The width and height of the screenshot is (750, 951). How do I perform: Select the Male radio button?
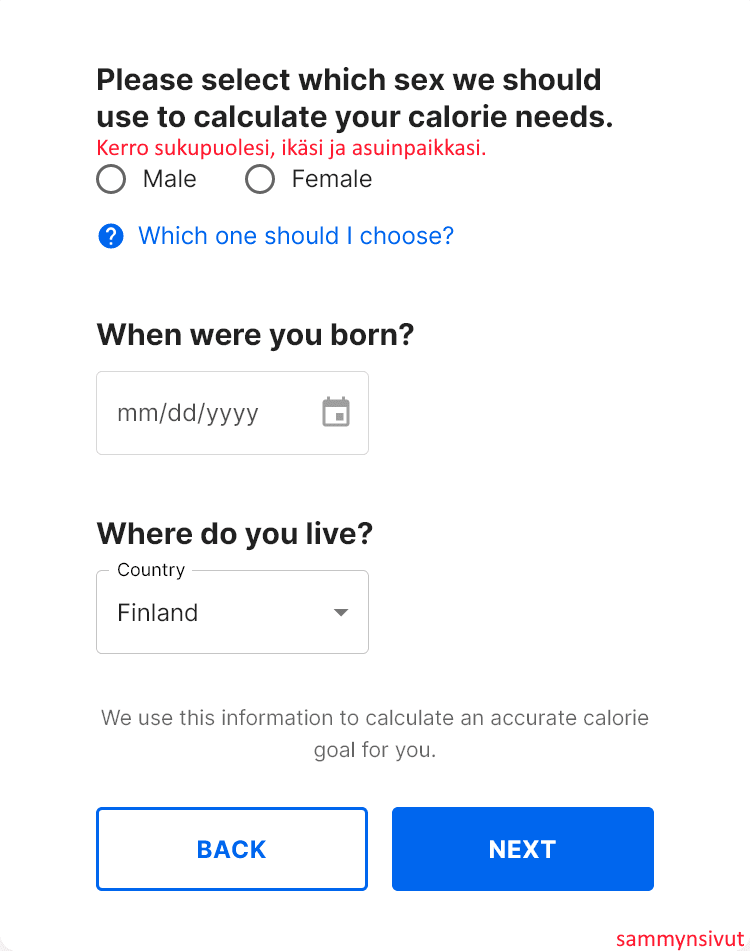coord(111,180)
